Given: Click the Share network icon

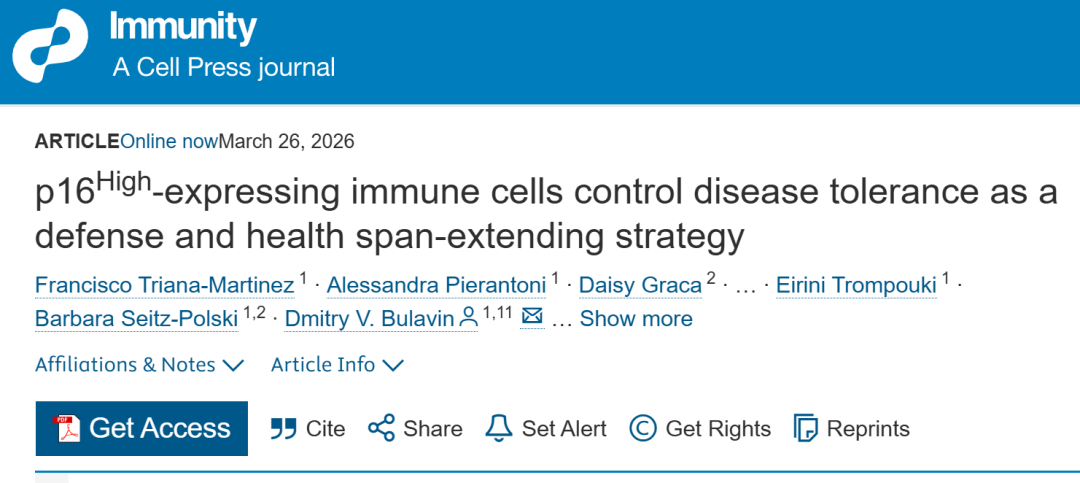Looking at the screenshot, I should 381,429.
